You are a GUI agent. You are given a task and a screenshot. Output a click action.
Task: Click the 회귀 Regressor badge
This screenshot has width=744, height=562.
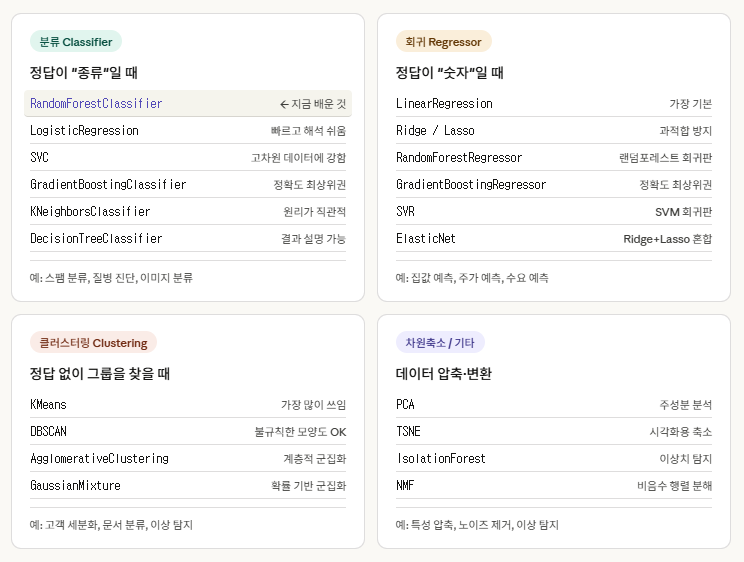pyautogui.click(x=443, y=42)
